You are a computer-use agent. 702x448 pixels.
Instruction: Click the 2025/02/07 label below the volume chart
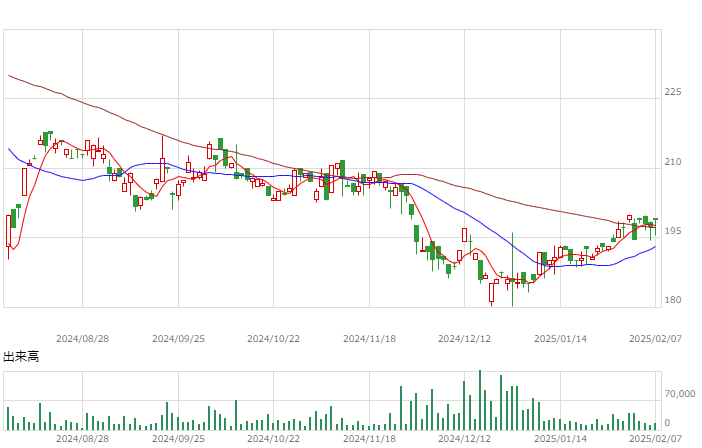(x=655, y=439)
